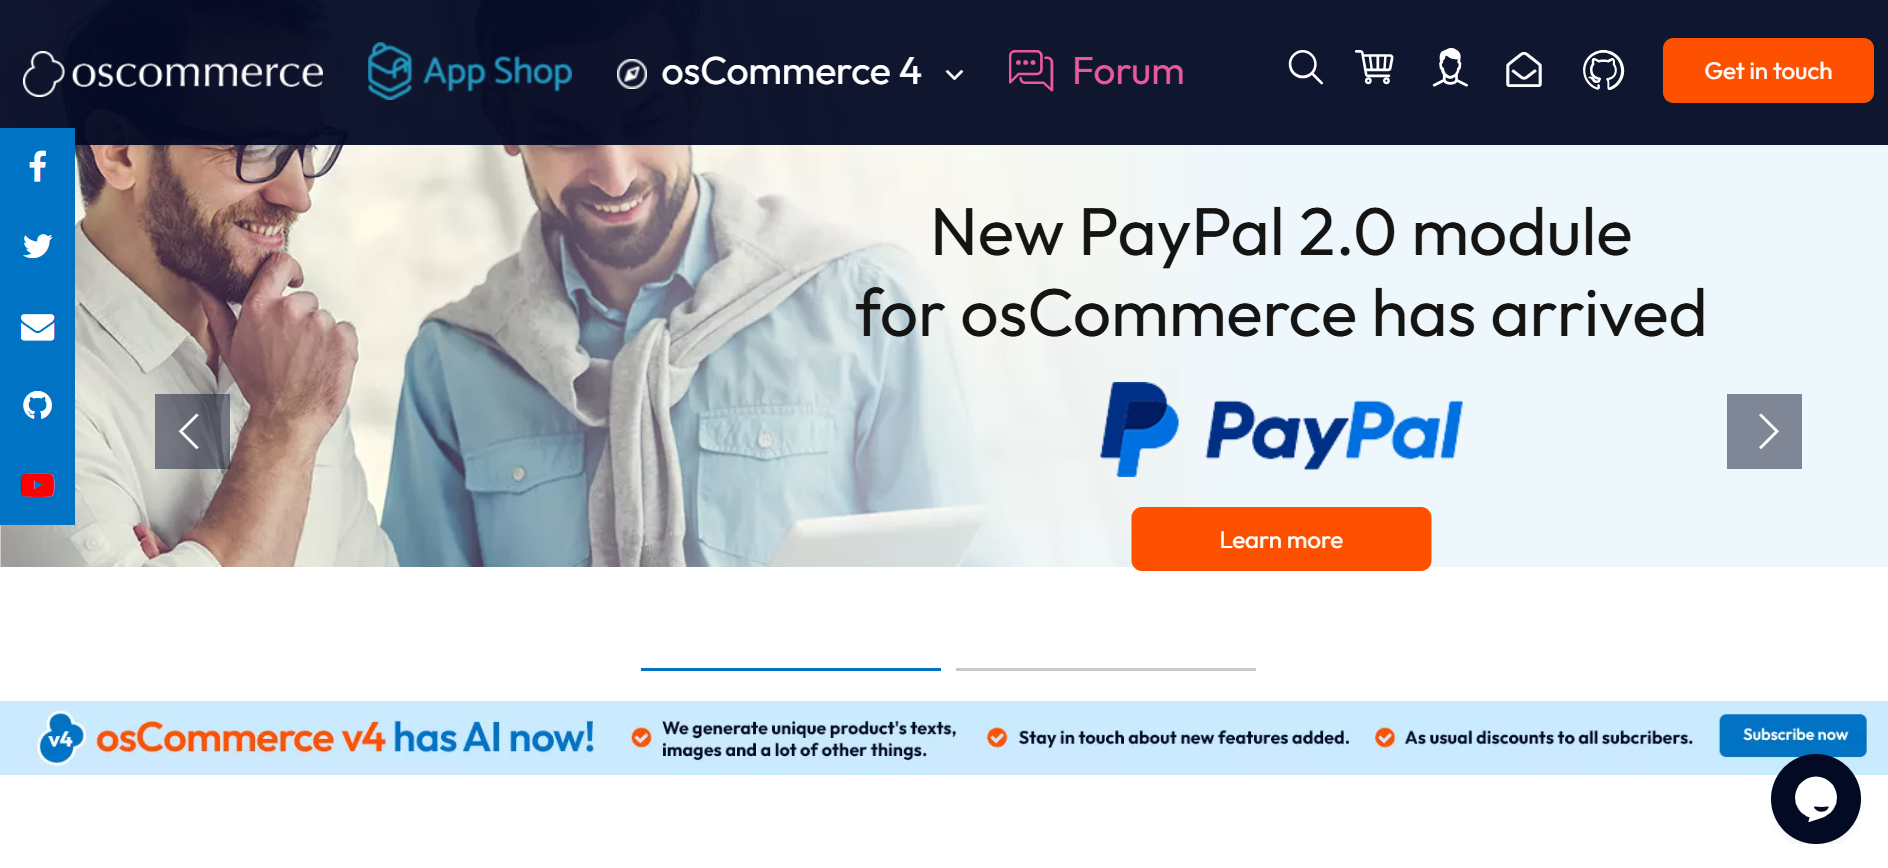
Task: Open the live chat bubble
Action: (1815, 799)
